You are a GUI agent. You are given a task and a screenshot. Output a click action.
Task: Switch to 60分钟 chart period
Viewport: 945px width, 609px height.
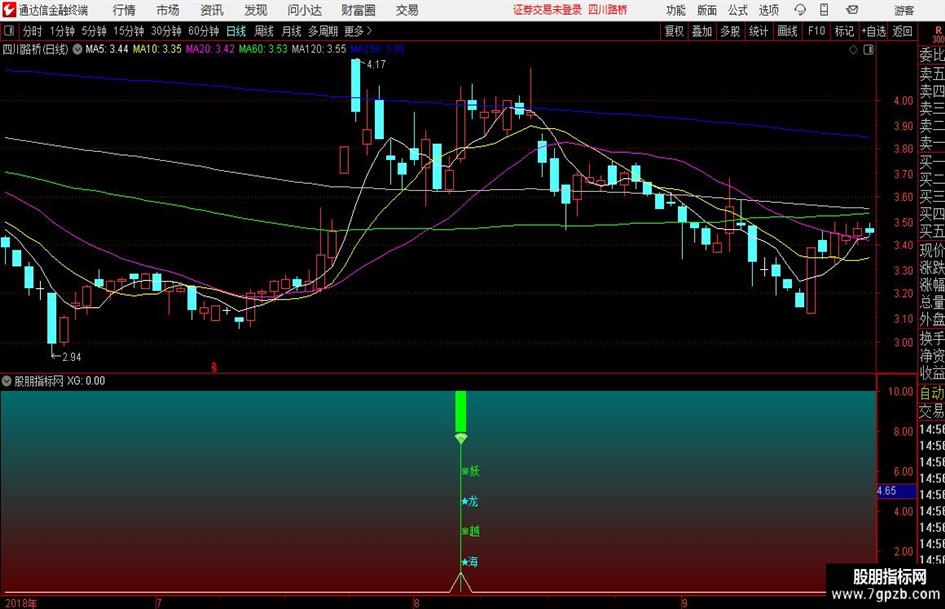(x=203, y=31)
